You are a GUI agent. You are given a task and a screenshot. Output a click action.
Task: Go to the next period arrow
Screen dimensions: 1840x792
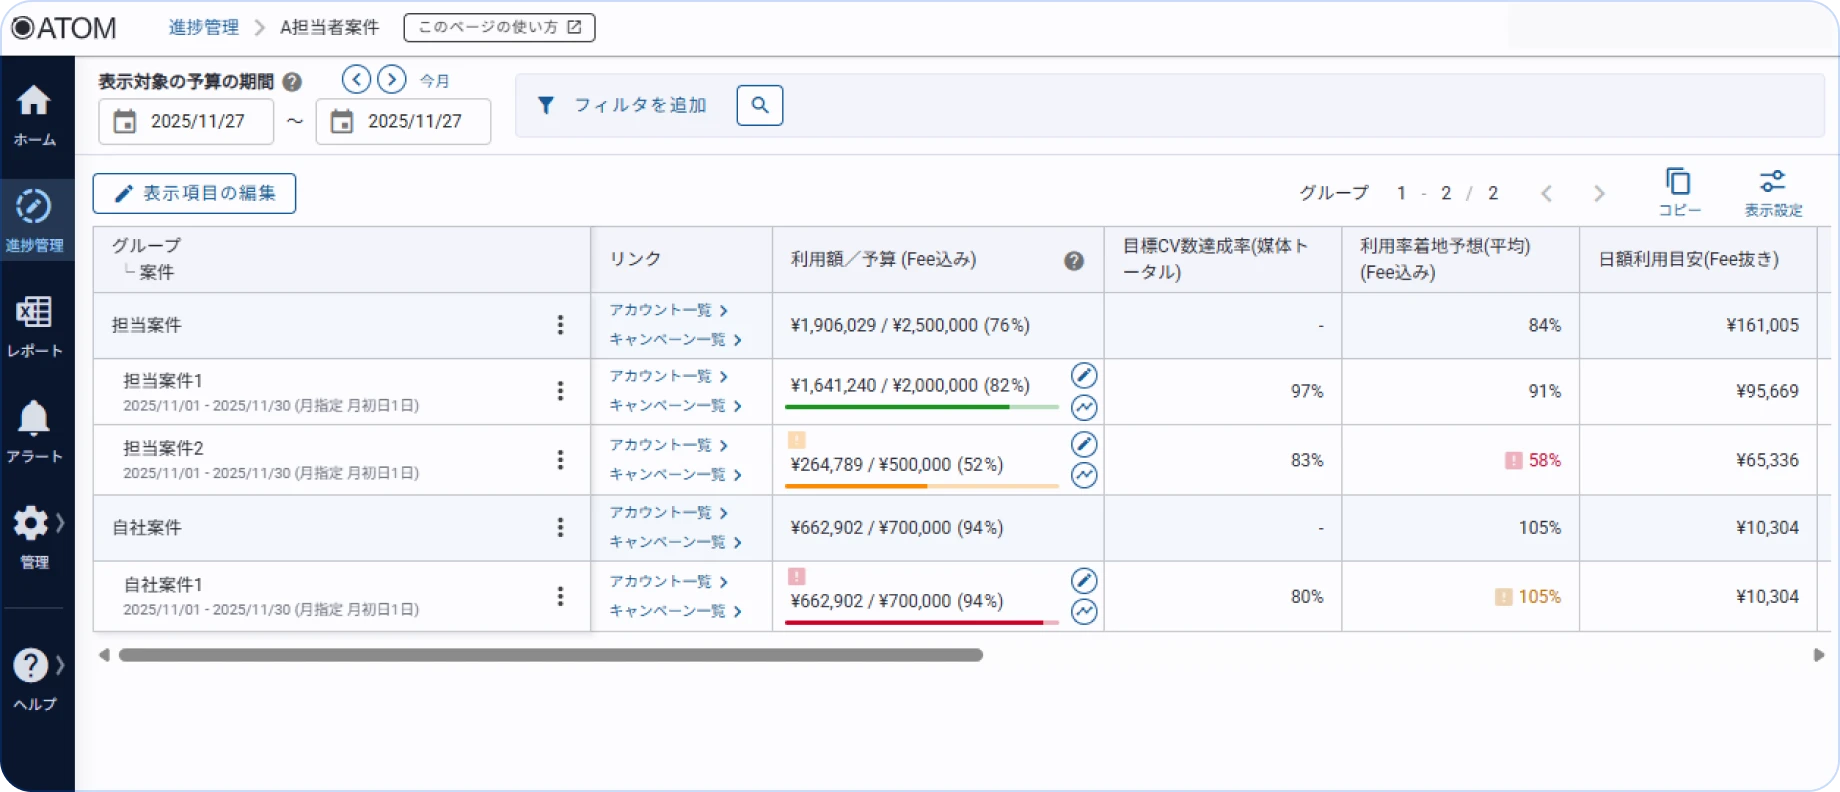click(x=391, y=79)
